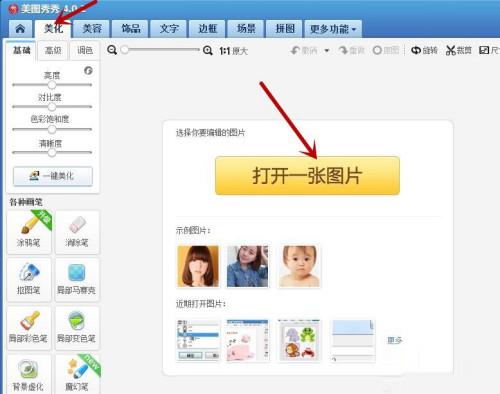The height and width of the screenshot is (394, 500).
Task: Click the restore original image button
Action: click(386, 51)
